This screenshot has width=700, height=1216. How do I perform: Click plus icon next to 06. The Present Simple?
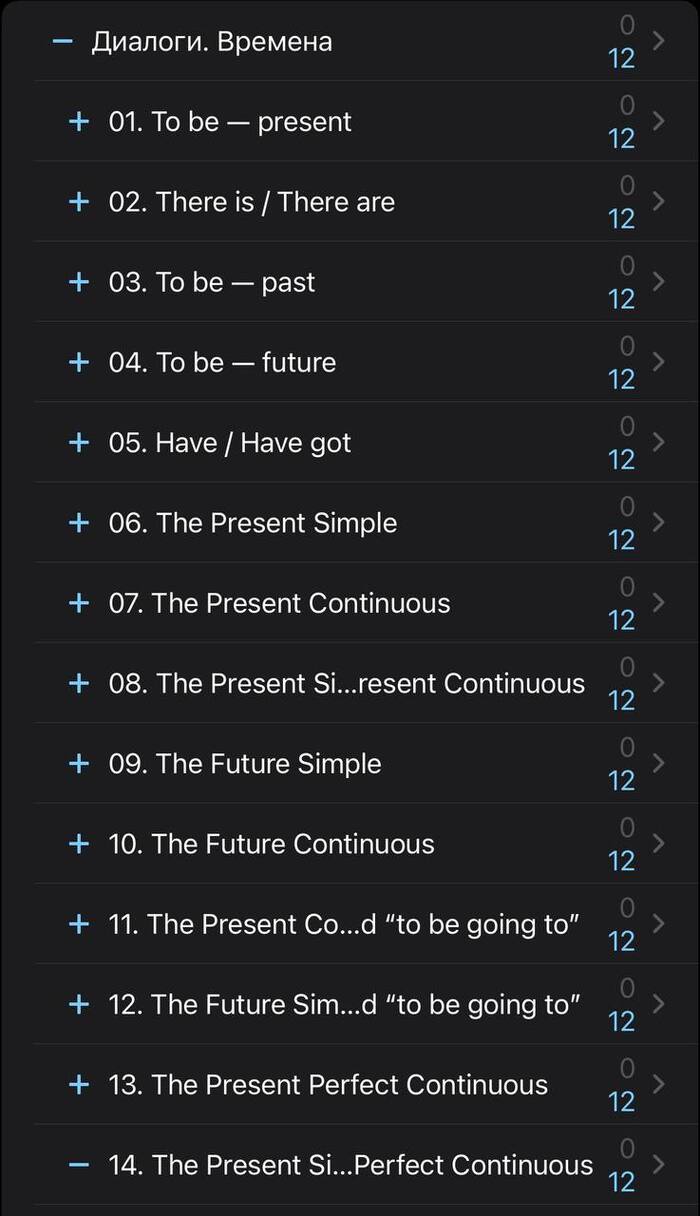pyautogui.click(x=78, y=522)
